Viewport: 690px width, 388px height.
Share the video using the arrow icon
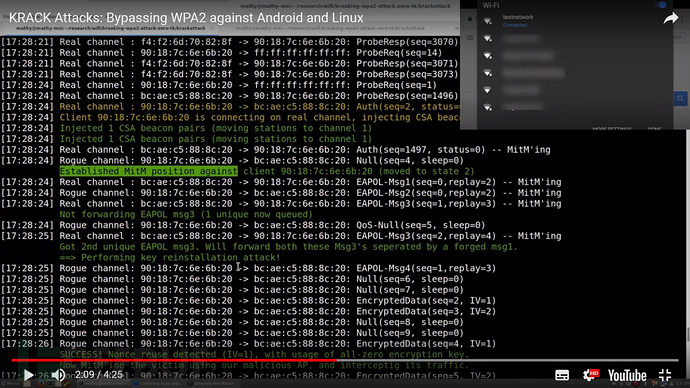[671, 18]
